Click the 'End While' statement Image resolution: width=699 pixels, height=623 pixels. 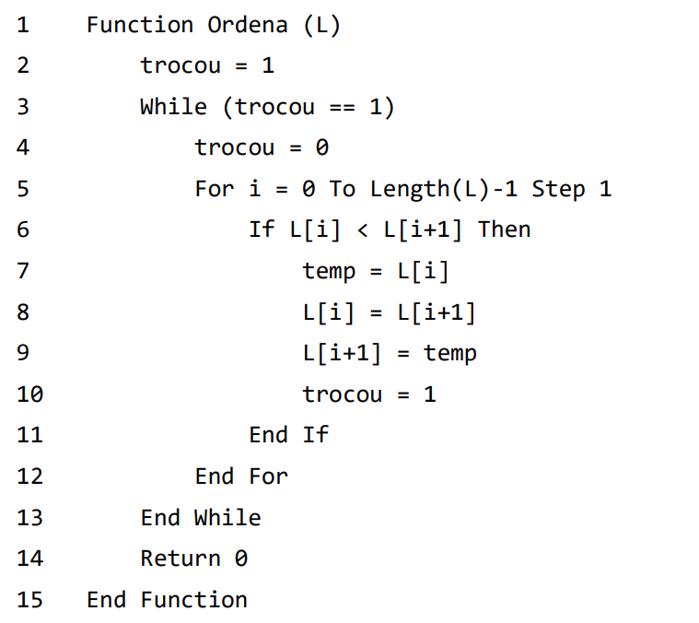tap(200, 517)
